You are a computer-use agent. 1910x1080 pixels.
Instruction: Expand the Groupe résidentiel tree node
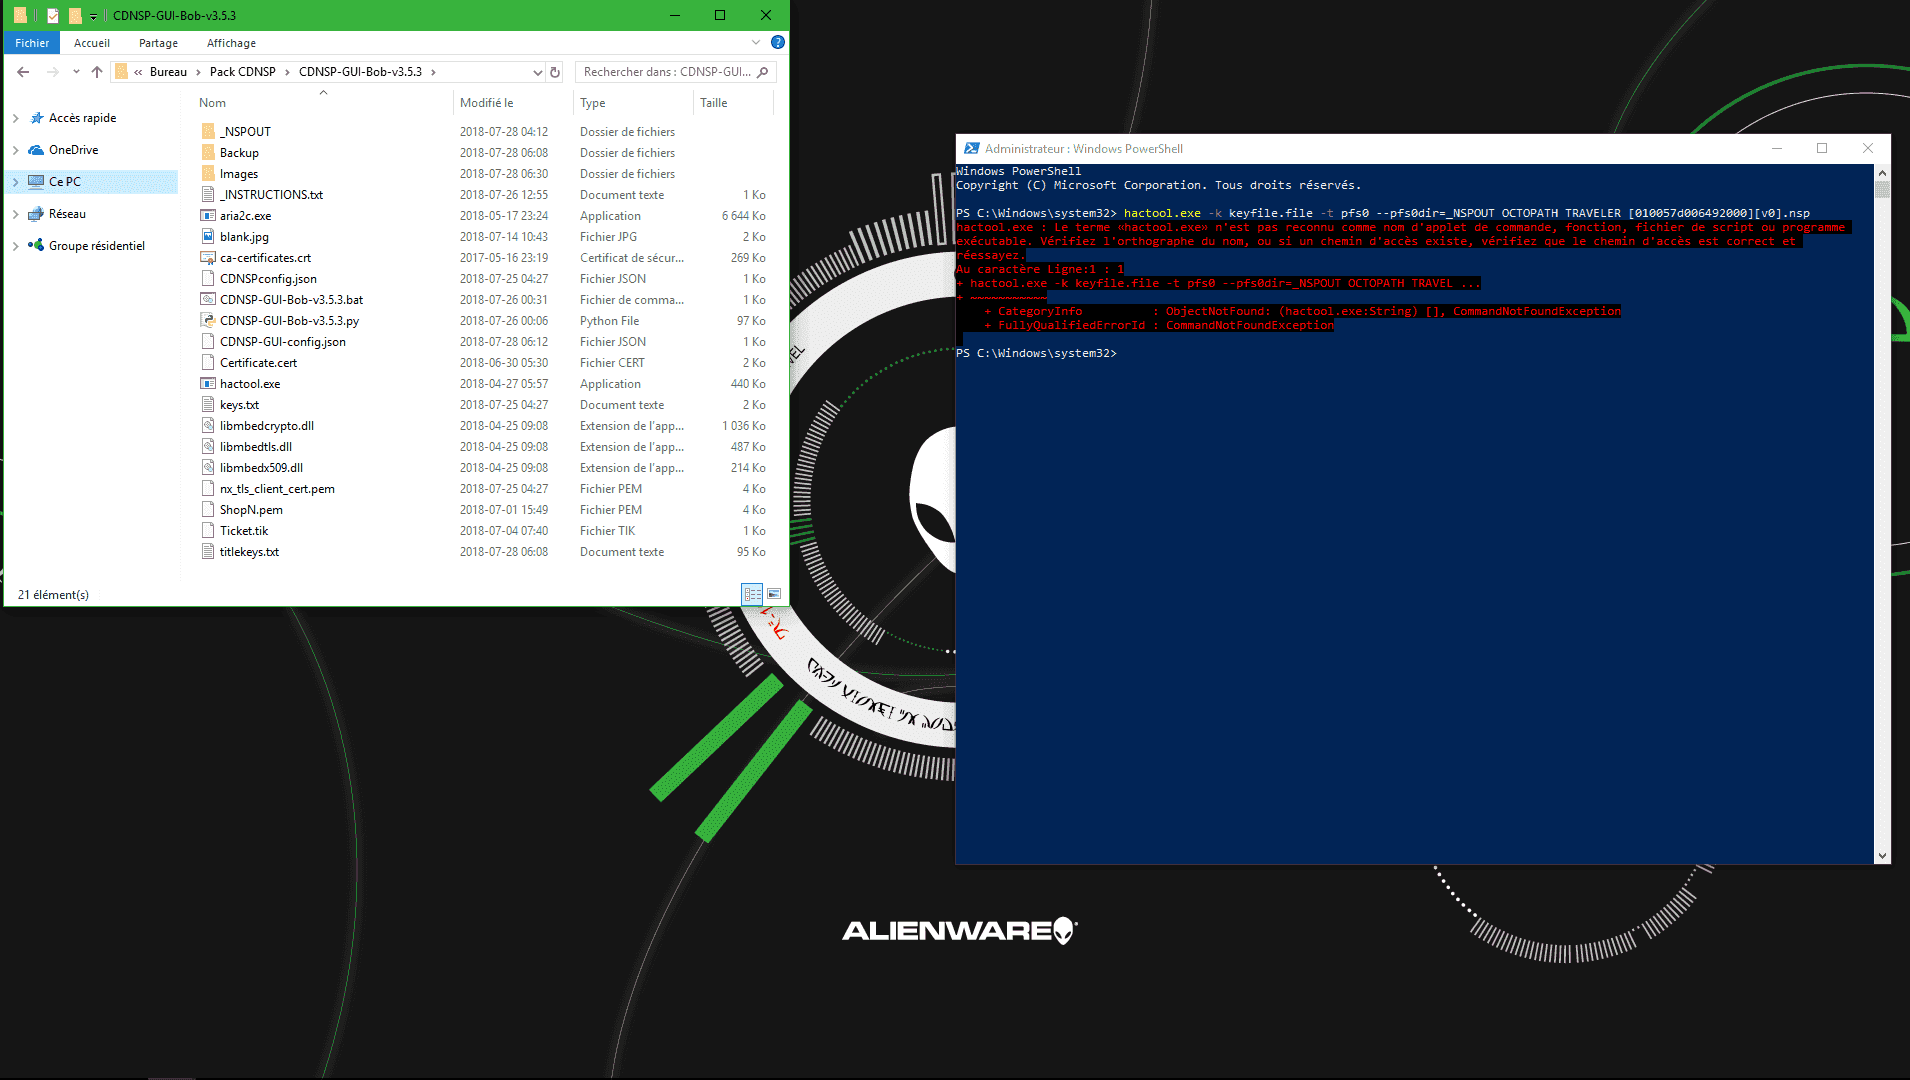(16, 246)
